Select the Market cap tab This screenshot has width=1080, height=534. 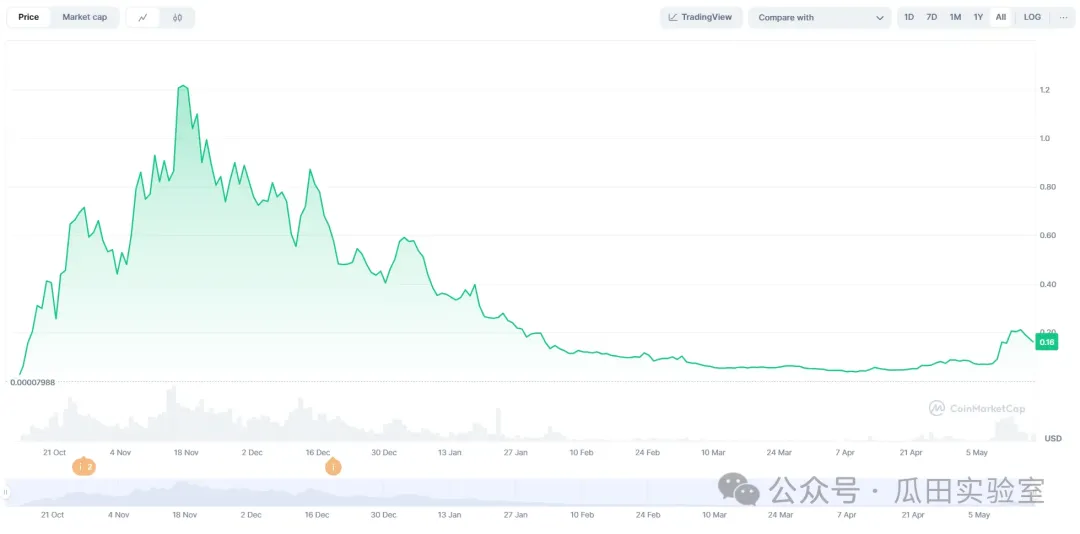(x=85, y=17)
